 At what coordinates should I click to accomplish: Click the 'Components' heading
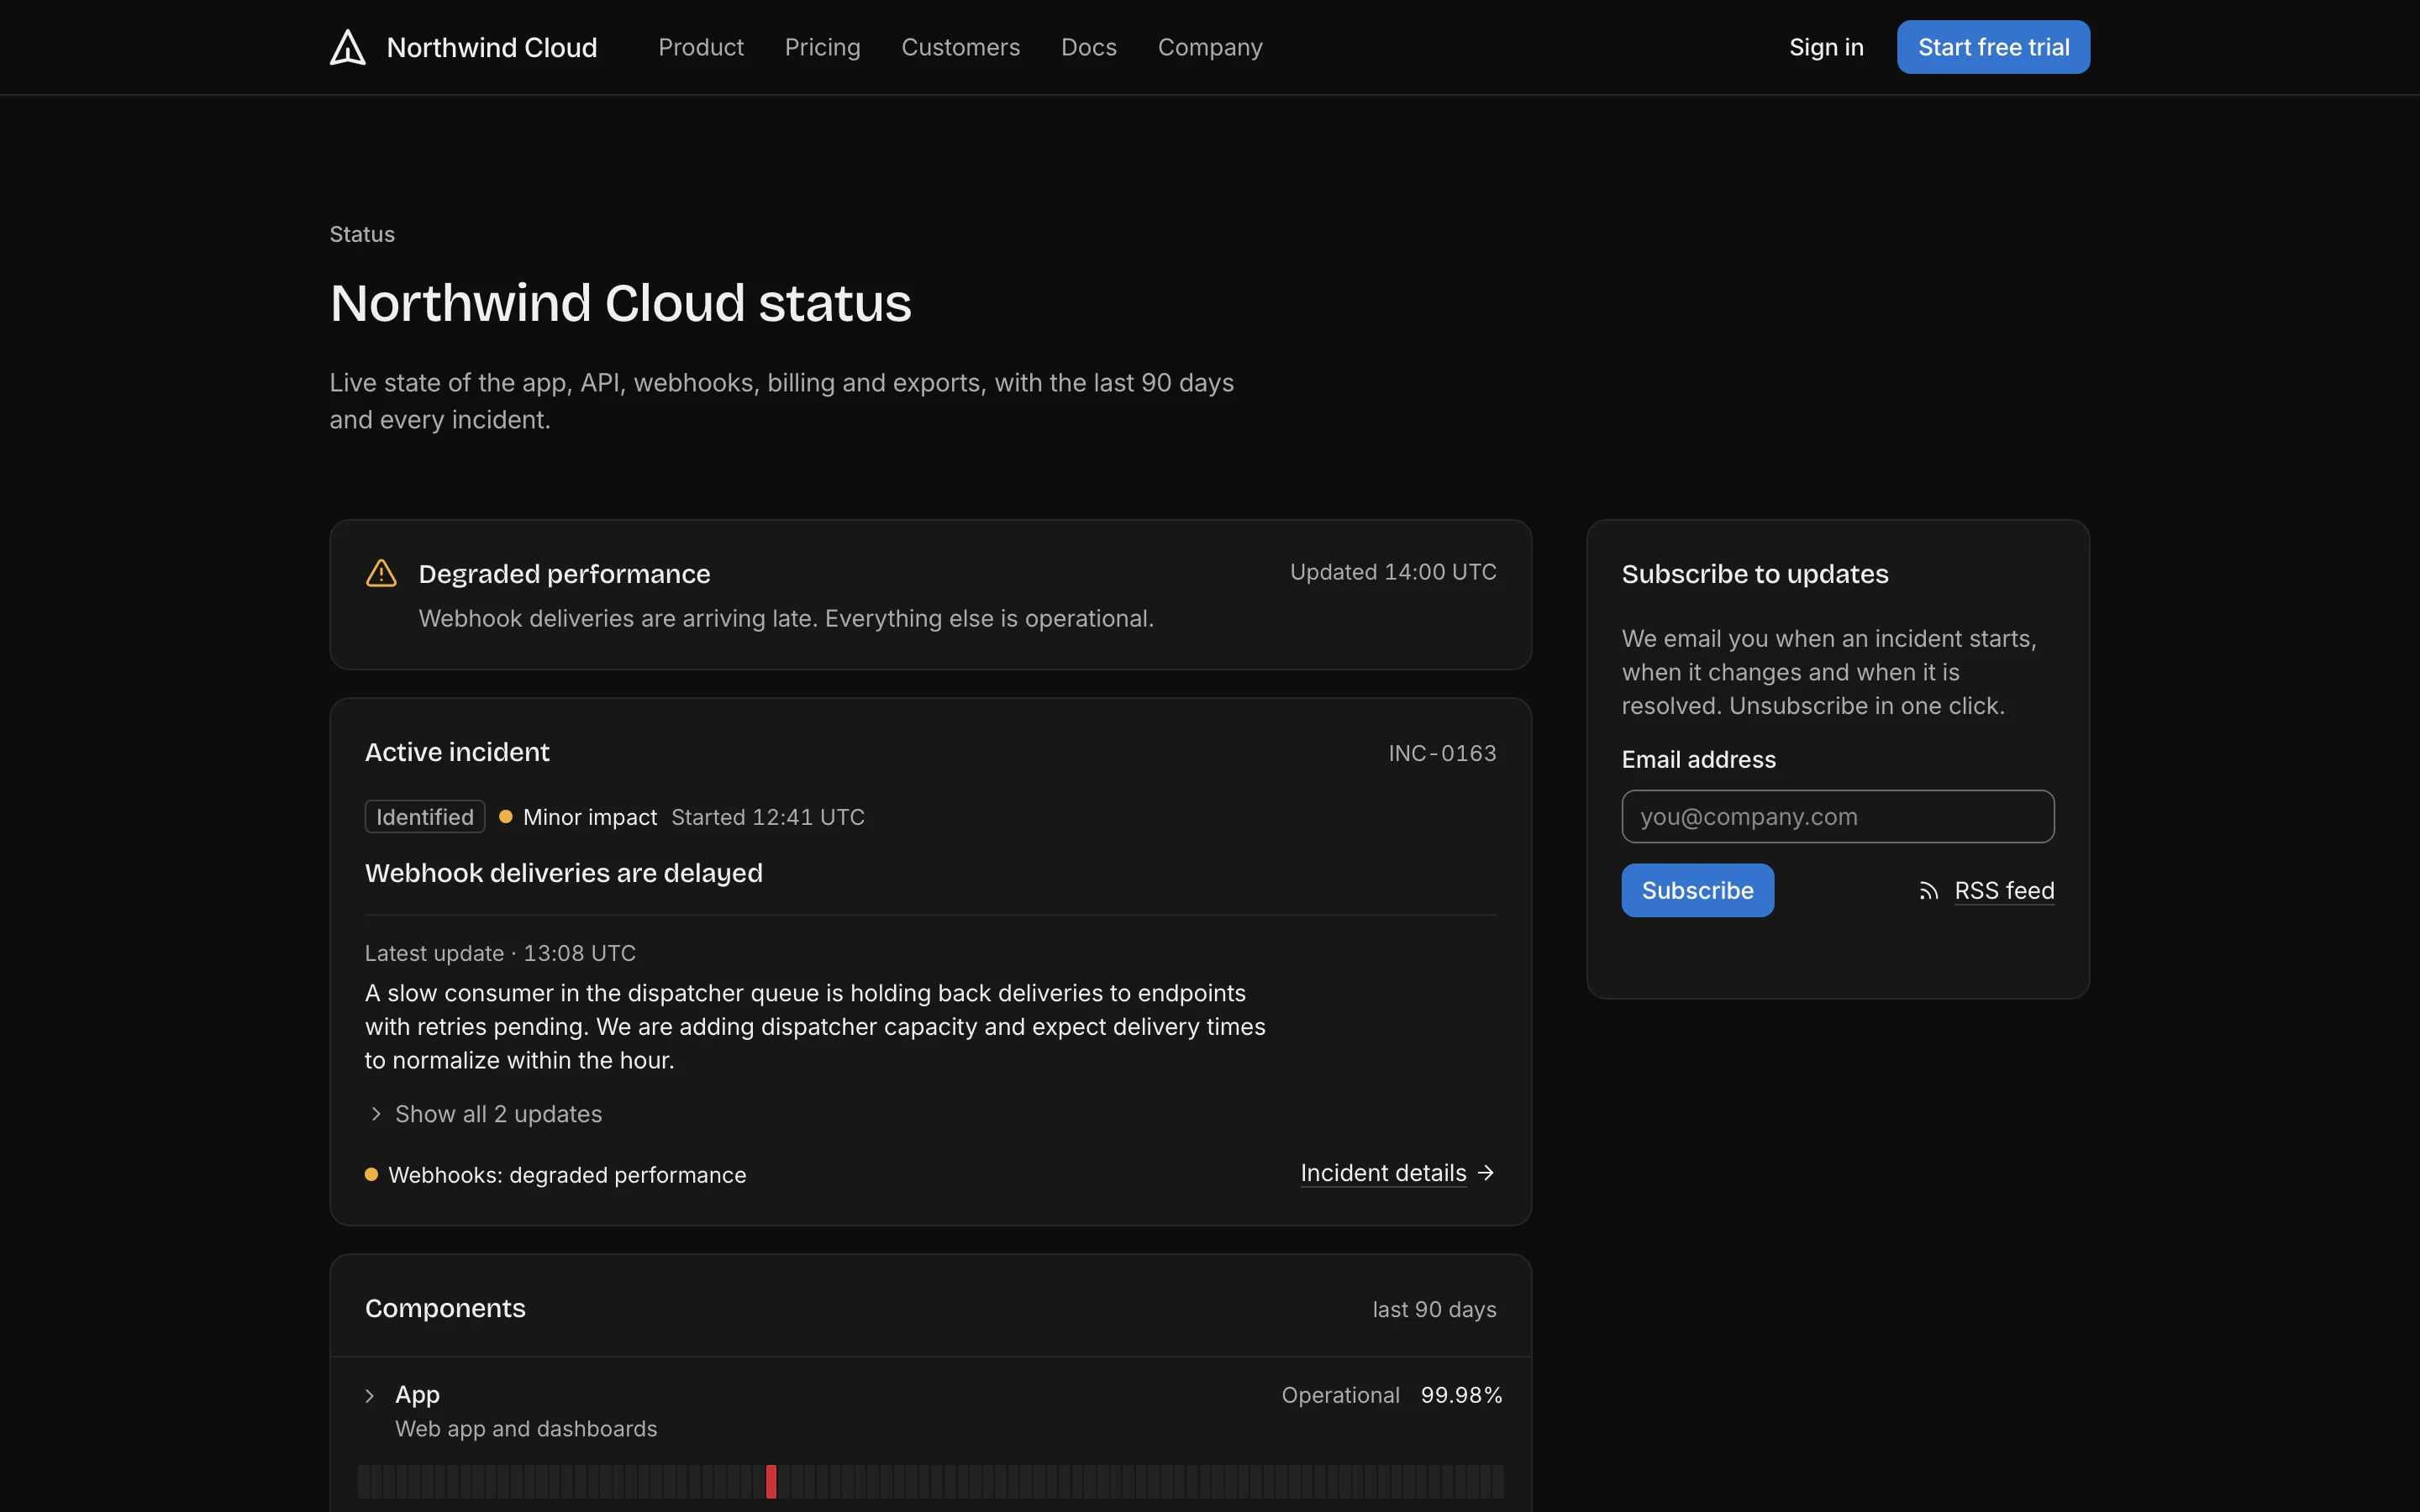(445, 1308)
